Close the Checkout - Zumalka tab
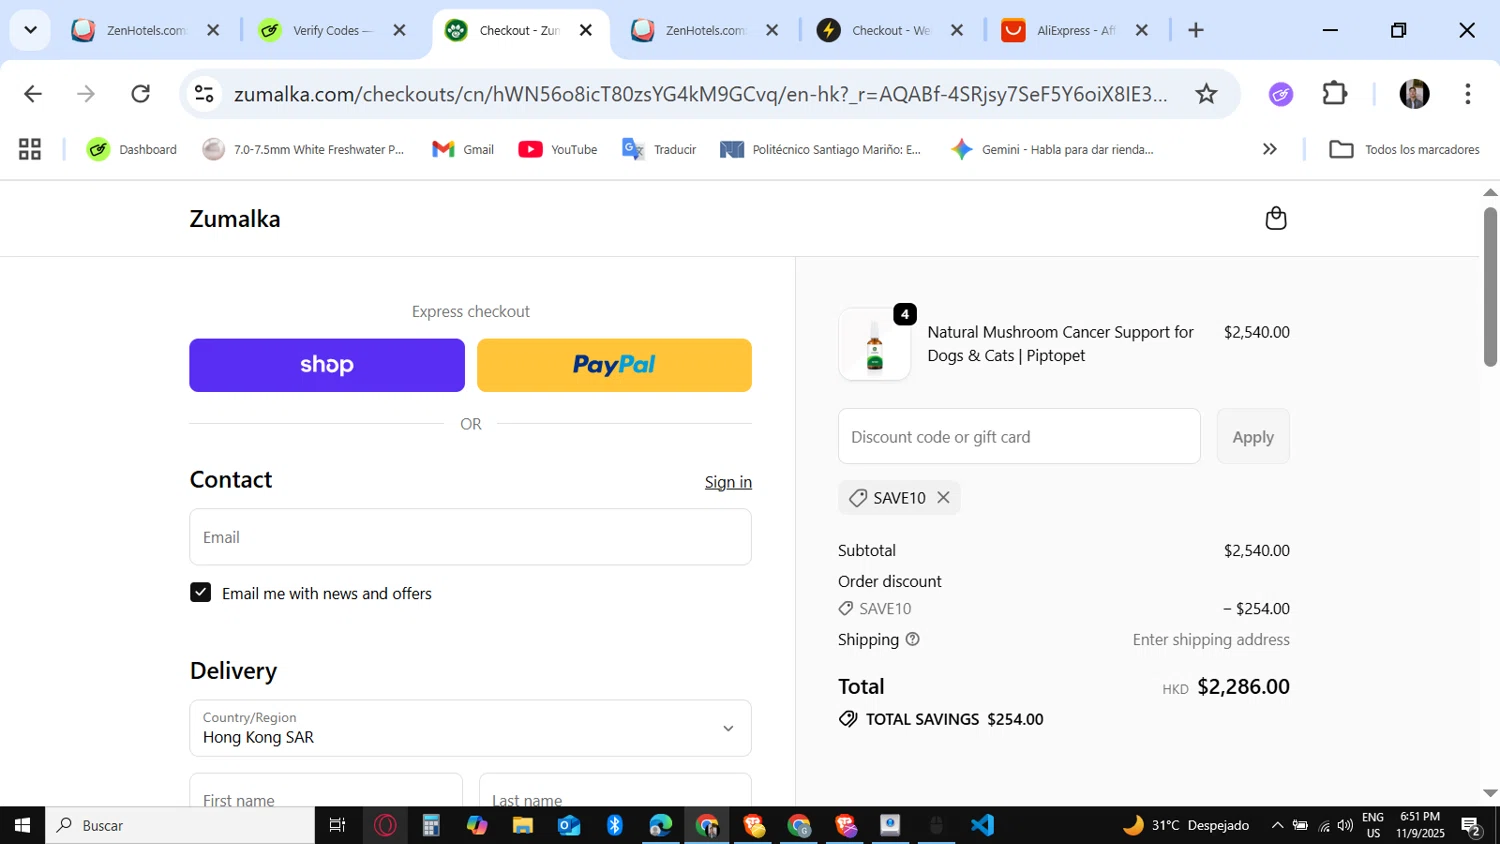Image resolution: width=1500 pixels, height=844 pixels. 586,30
